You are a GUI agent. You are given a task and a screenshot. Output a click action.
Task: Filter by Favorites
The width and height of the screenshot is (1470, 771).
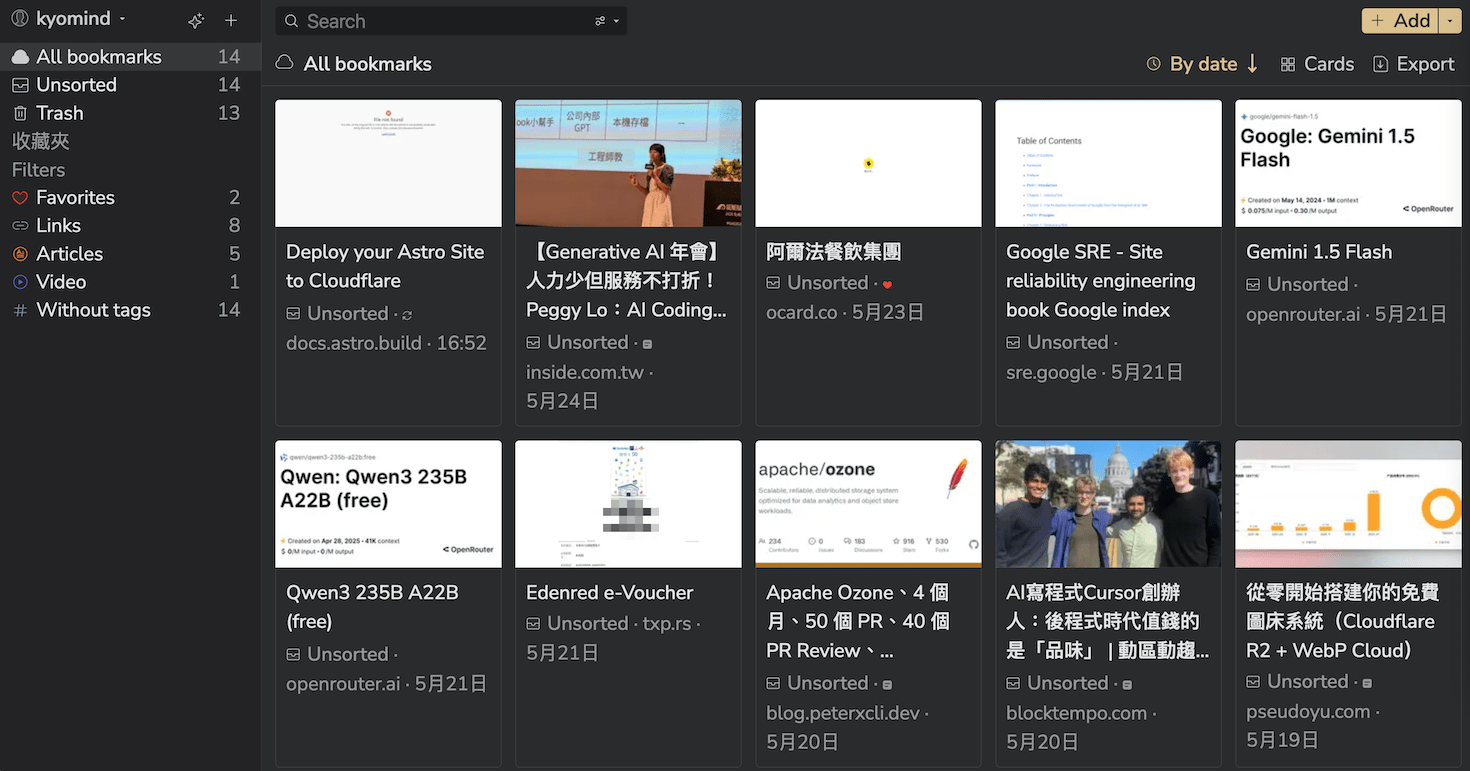click(x=130, y=197)
